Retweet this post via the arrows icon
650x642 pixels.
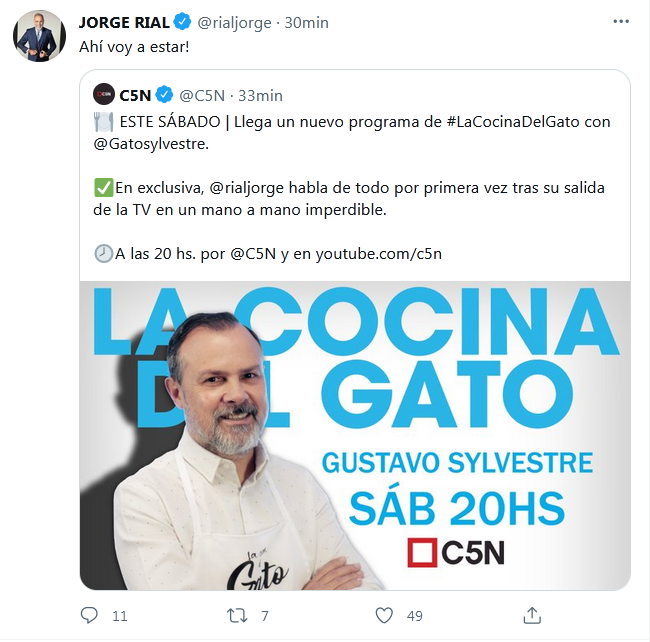[237, 616]
